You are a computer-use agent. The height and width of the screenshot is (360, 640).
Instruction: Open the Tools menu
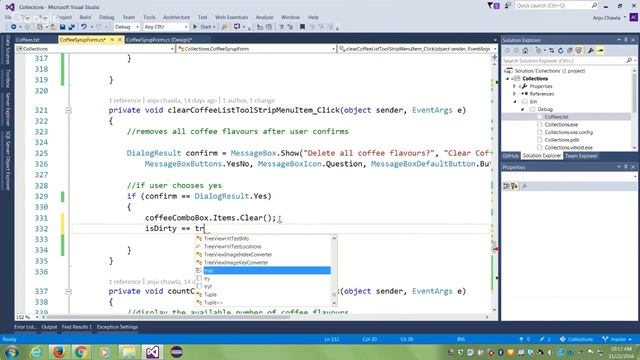tap(149, 17)
